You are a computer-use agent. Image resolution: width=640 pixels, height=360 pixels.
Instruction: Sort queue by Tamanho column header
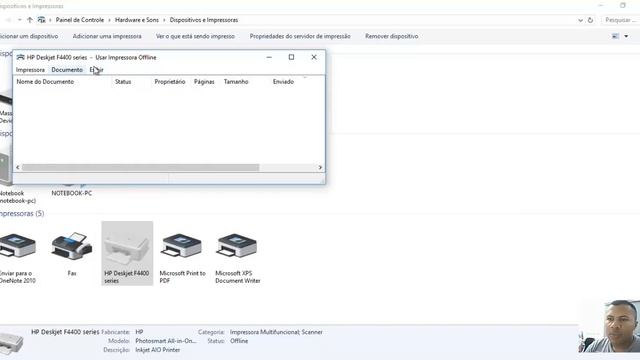click(x=236, y=82)
